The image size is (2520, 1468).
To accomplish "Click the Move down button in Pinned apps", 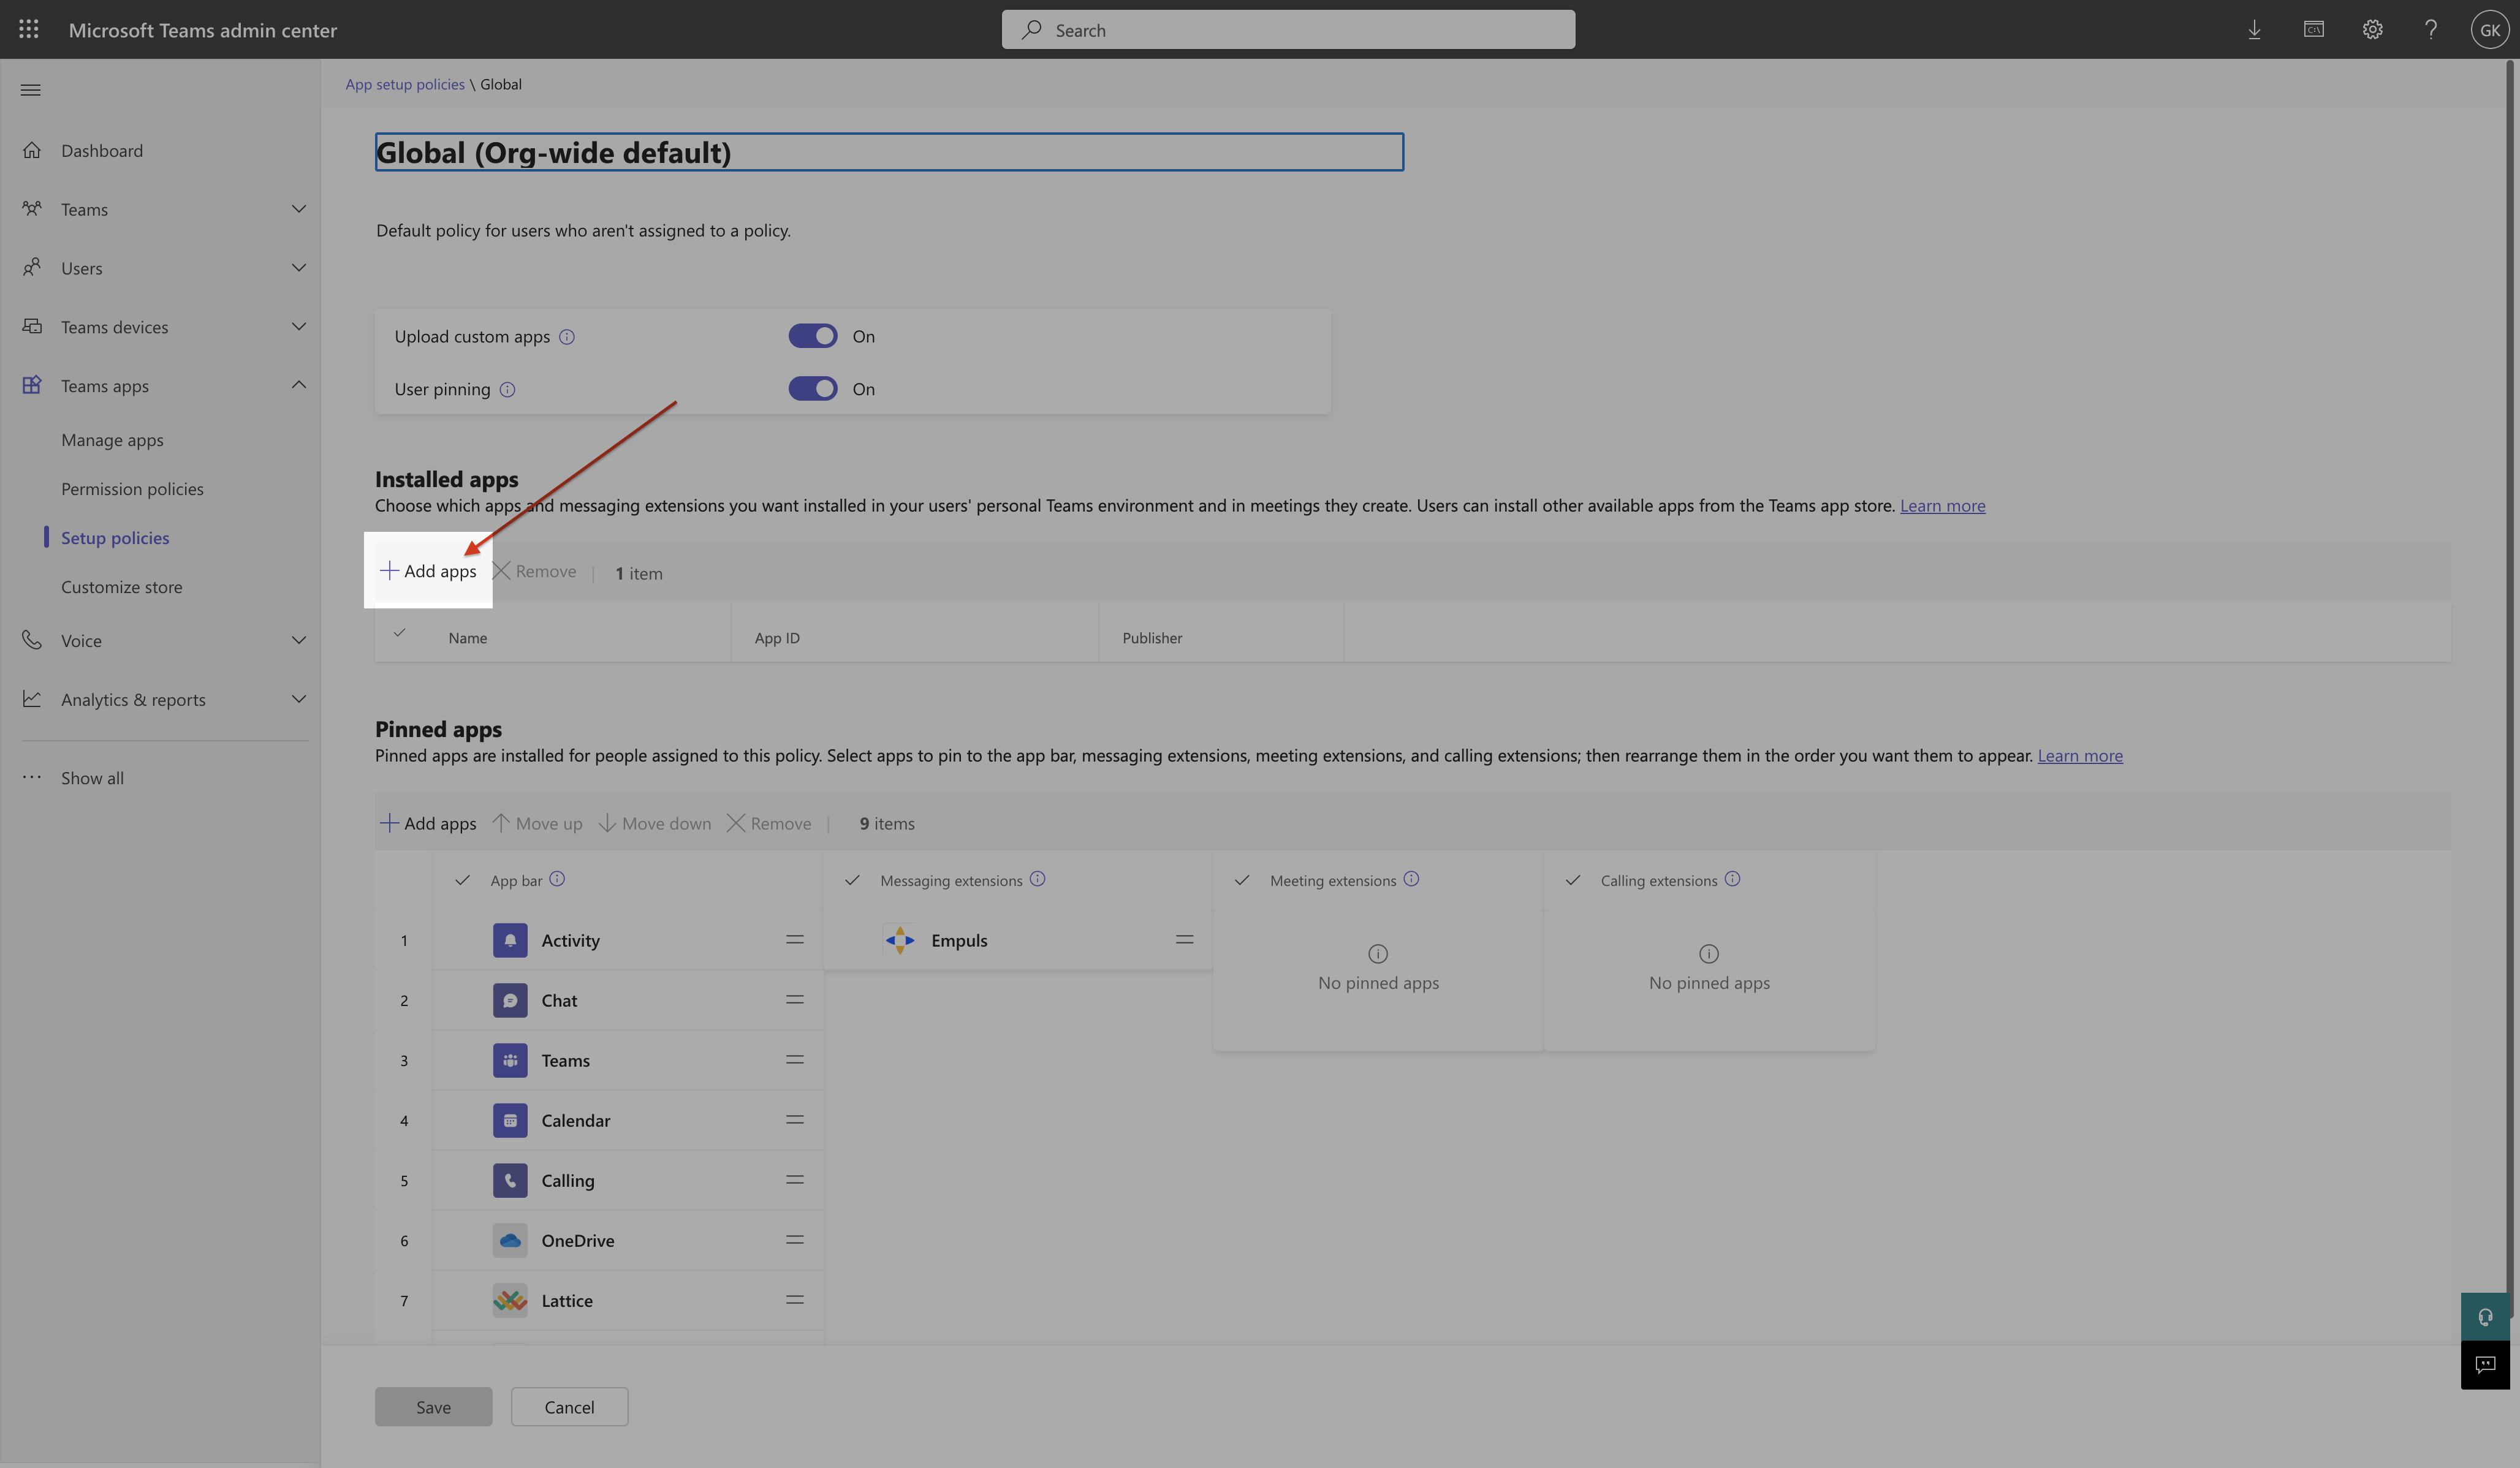I will coord(654,823).
